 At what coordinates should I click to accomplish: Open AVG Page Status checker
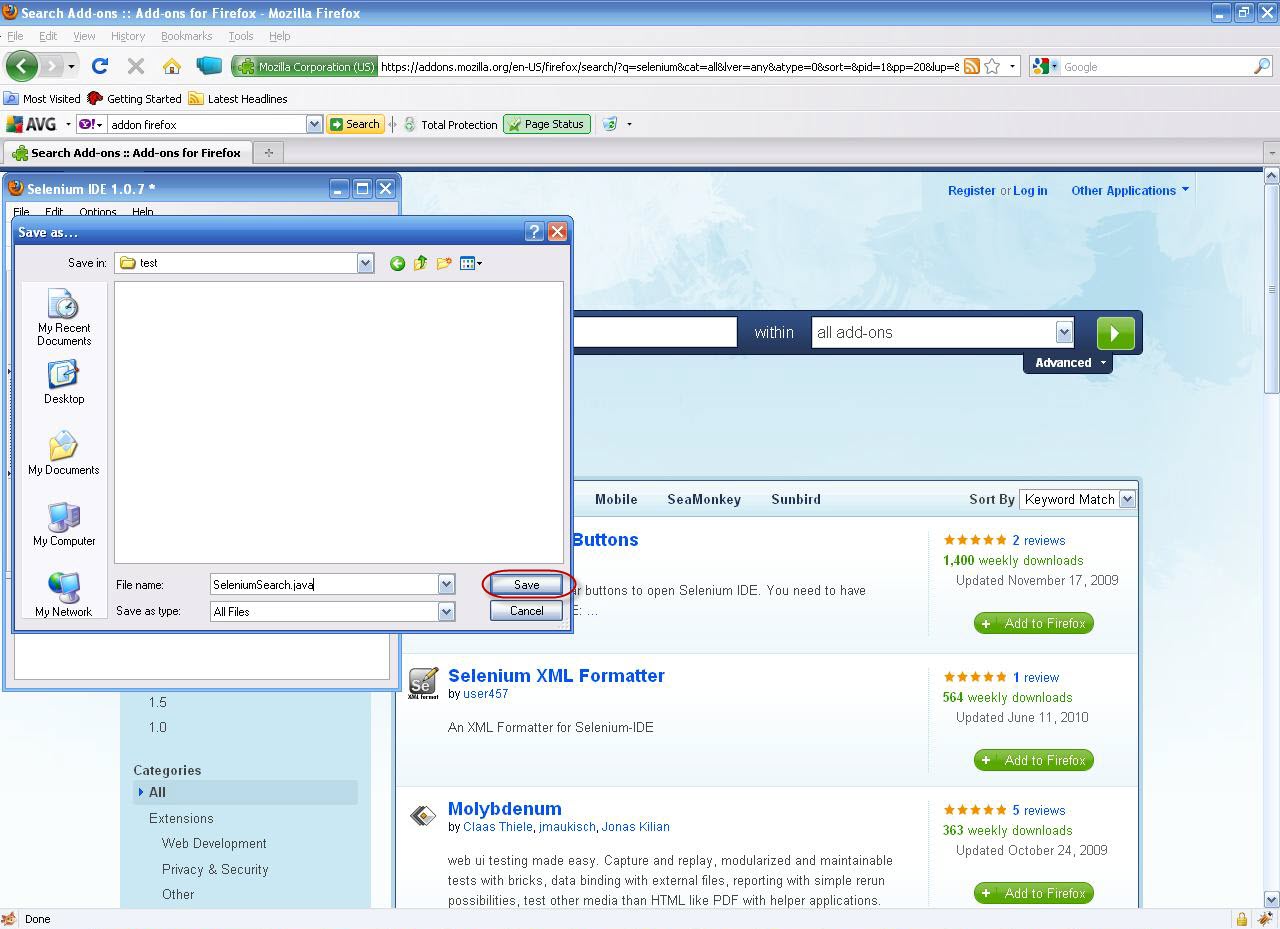[x=546, y=124]
